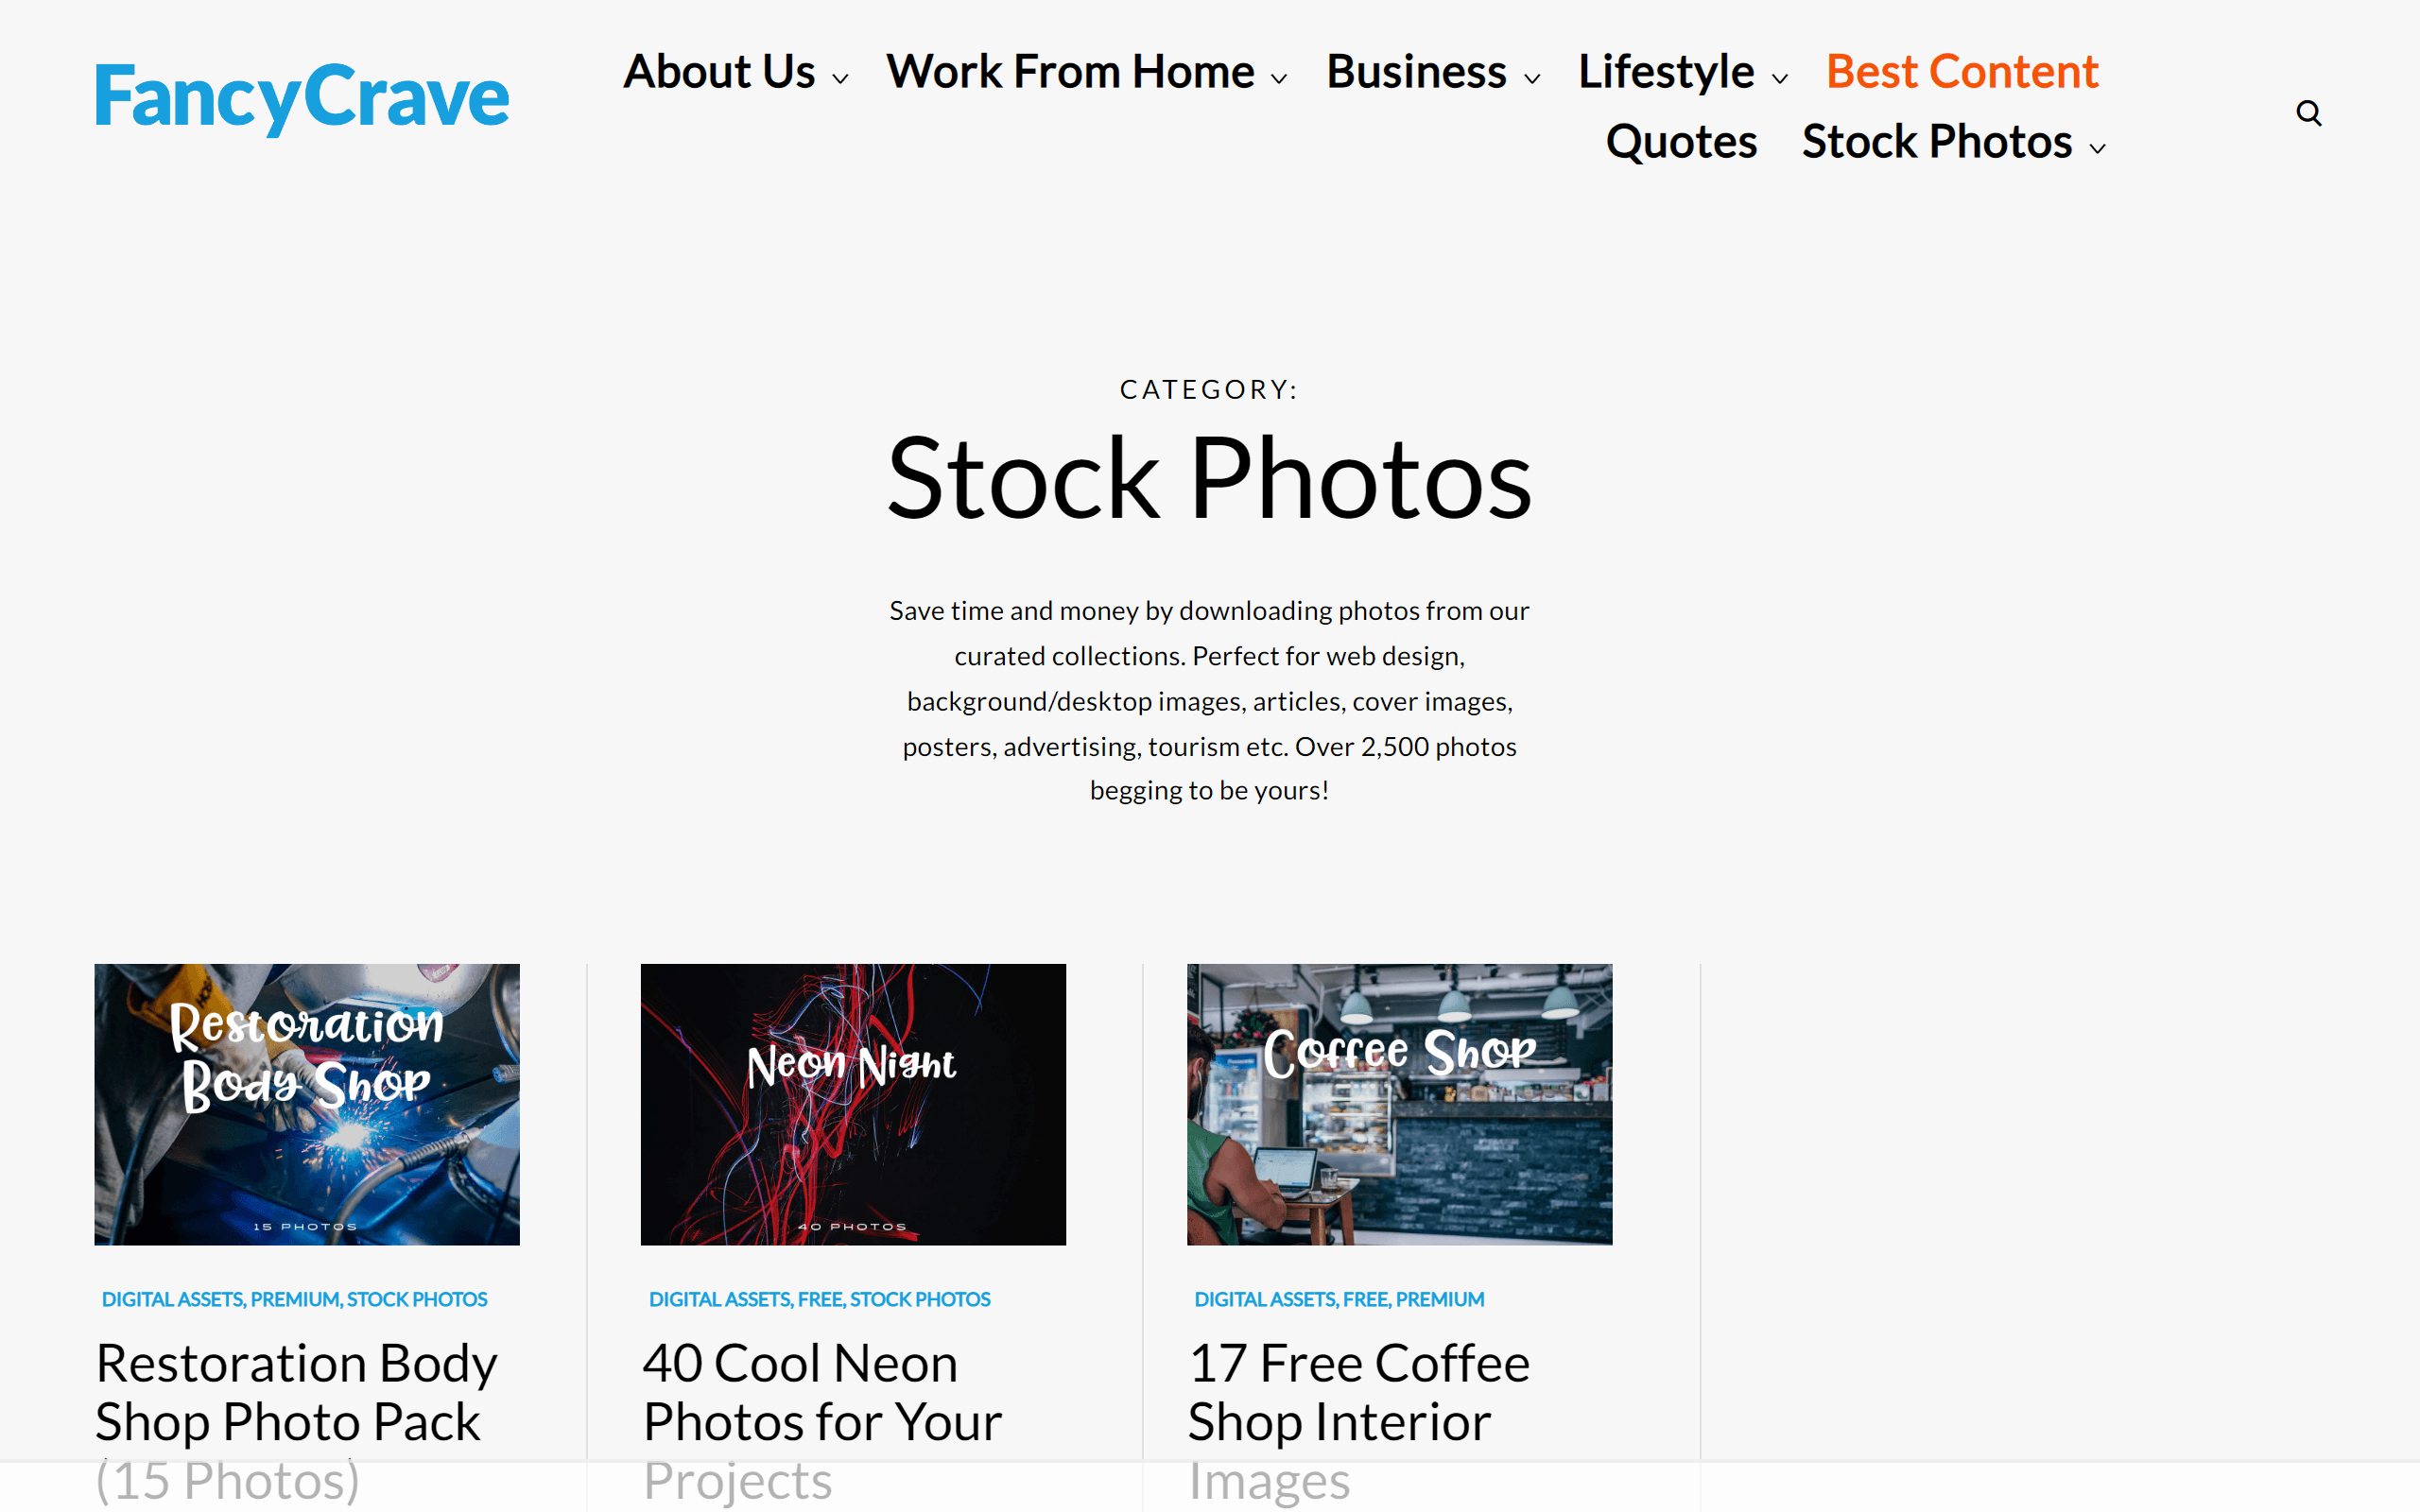Click the Quotes menu item
The width and height of the screenshot is (2420, 1512).
click(1682, 141)
